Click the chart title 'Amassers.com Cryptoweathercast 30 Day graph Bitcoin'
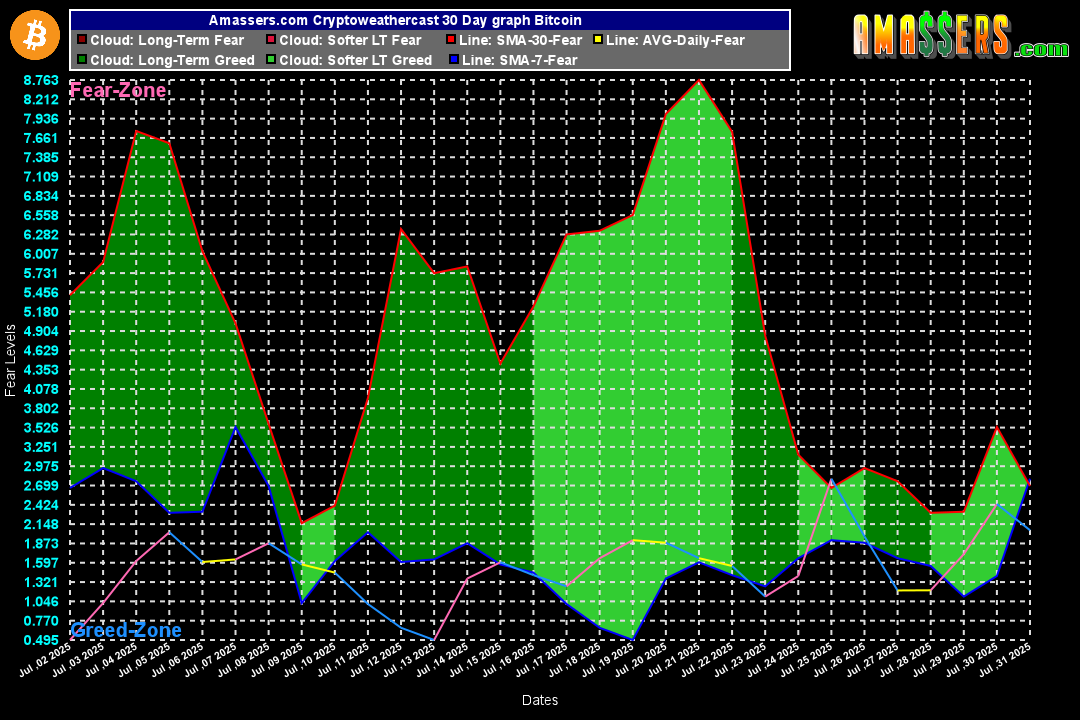Viewport: 1080px width, 720px height. [x=395, y=21]
